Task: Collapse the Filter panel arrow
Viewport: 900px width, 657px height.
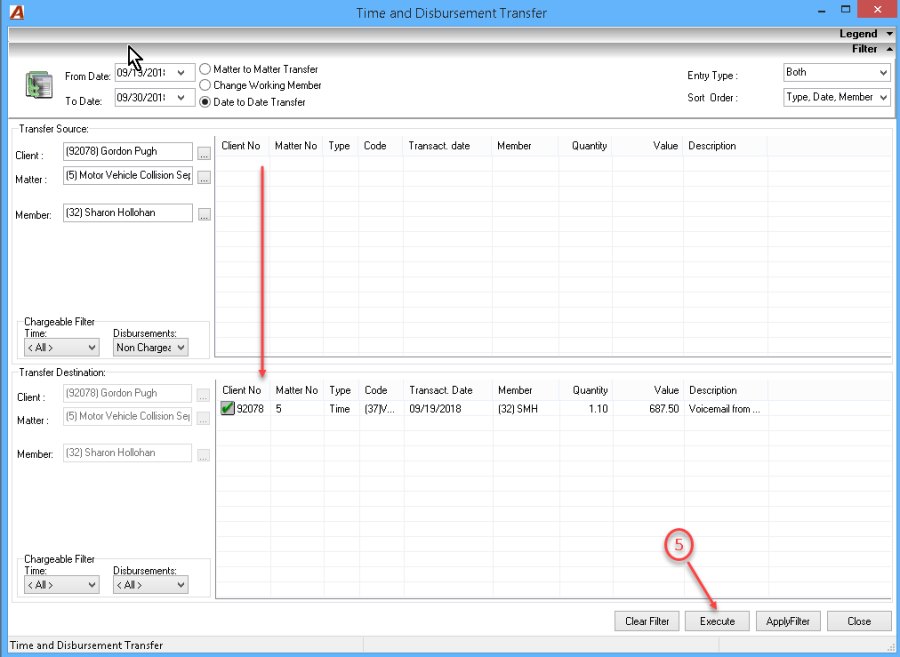Action: point(889,49)
